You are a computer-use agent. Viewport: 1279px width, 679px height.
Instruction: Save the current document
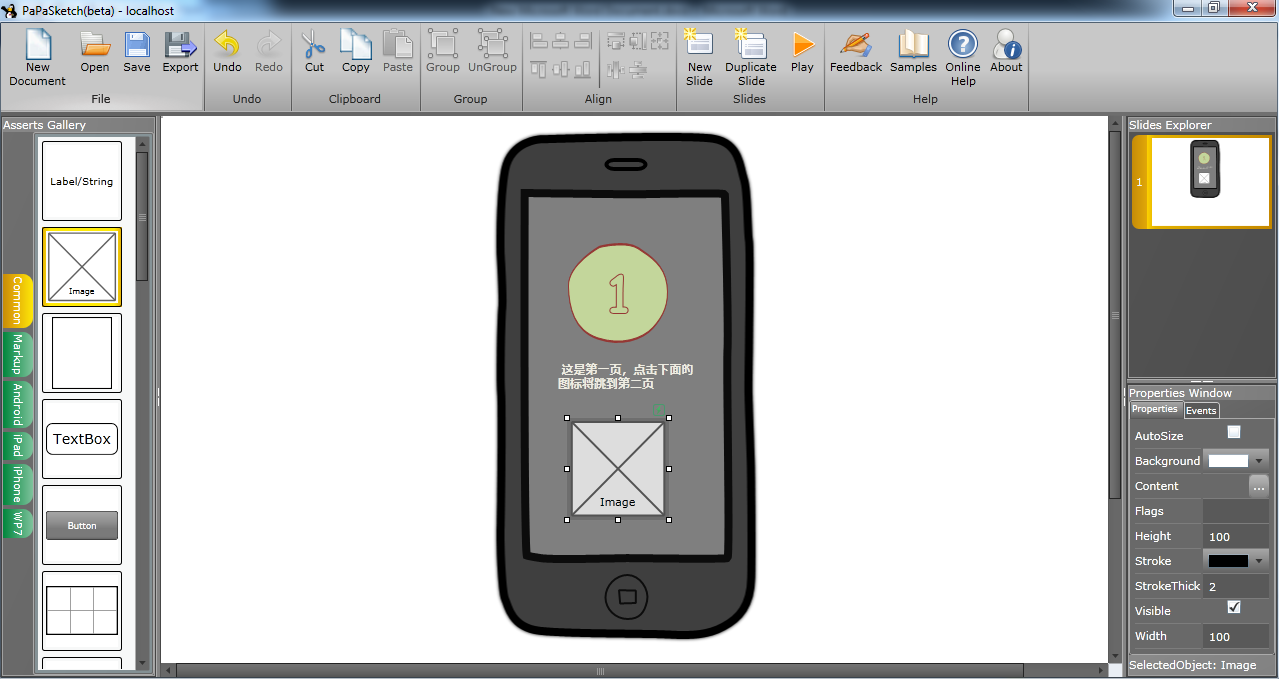pyautogui.click(x=137, y=53)
